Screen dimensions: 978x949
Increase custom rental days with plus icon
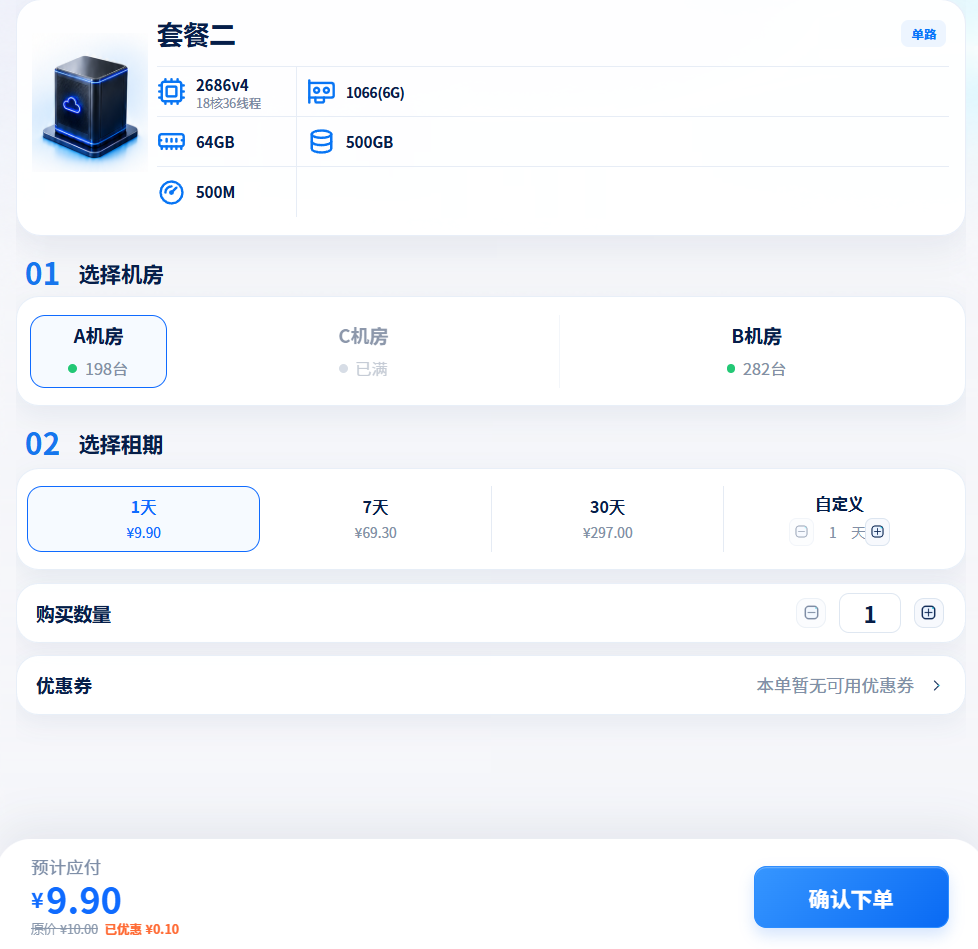(x=878, y=532)
